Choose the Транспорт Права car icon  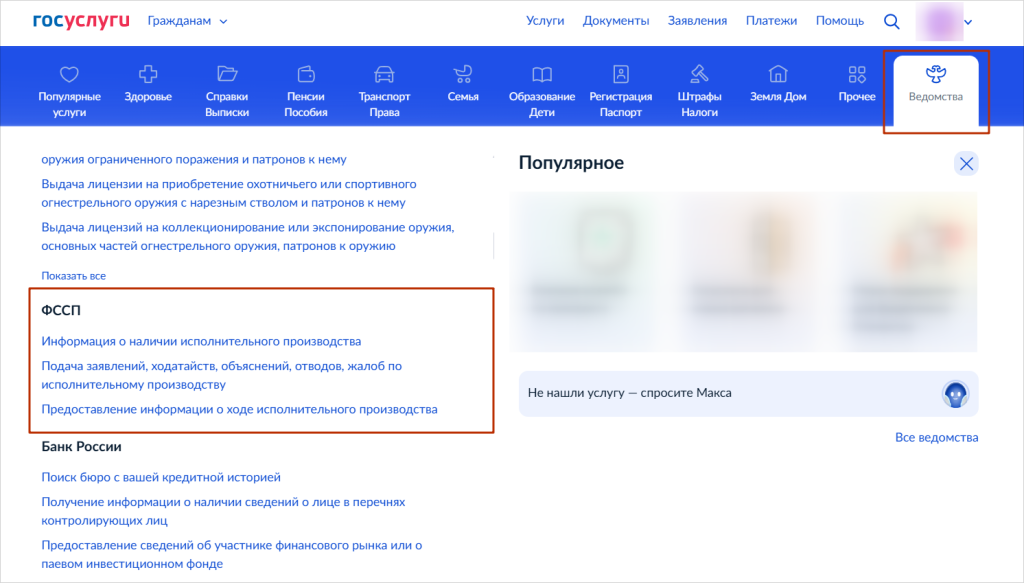384,74
